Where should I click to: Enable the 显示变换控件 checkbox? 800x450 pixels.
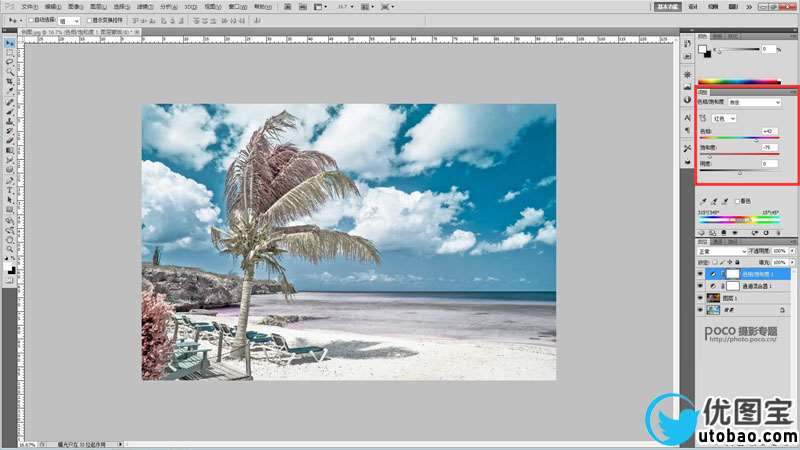89,20
